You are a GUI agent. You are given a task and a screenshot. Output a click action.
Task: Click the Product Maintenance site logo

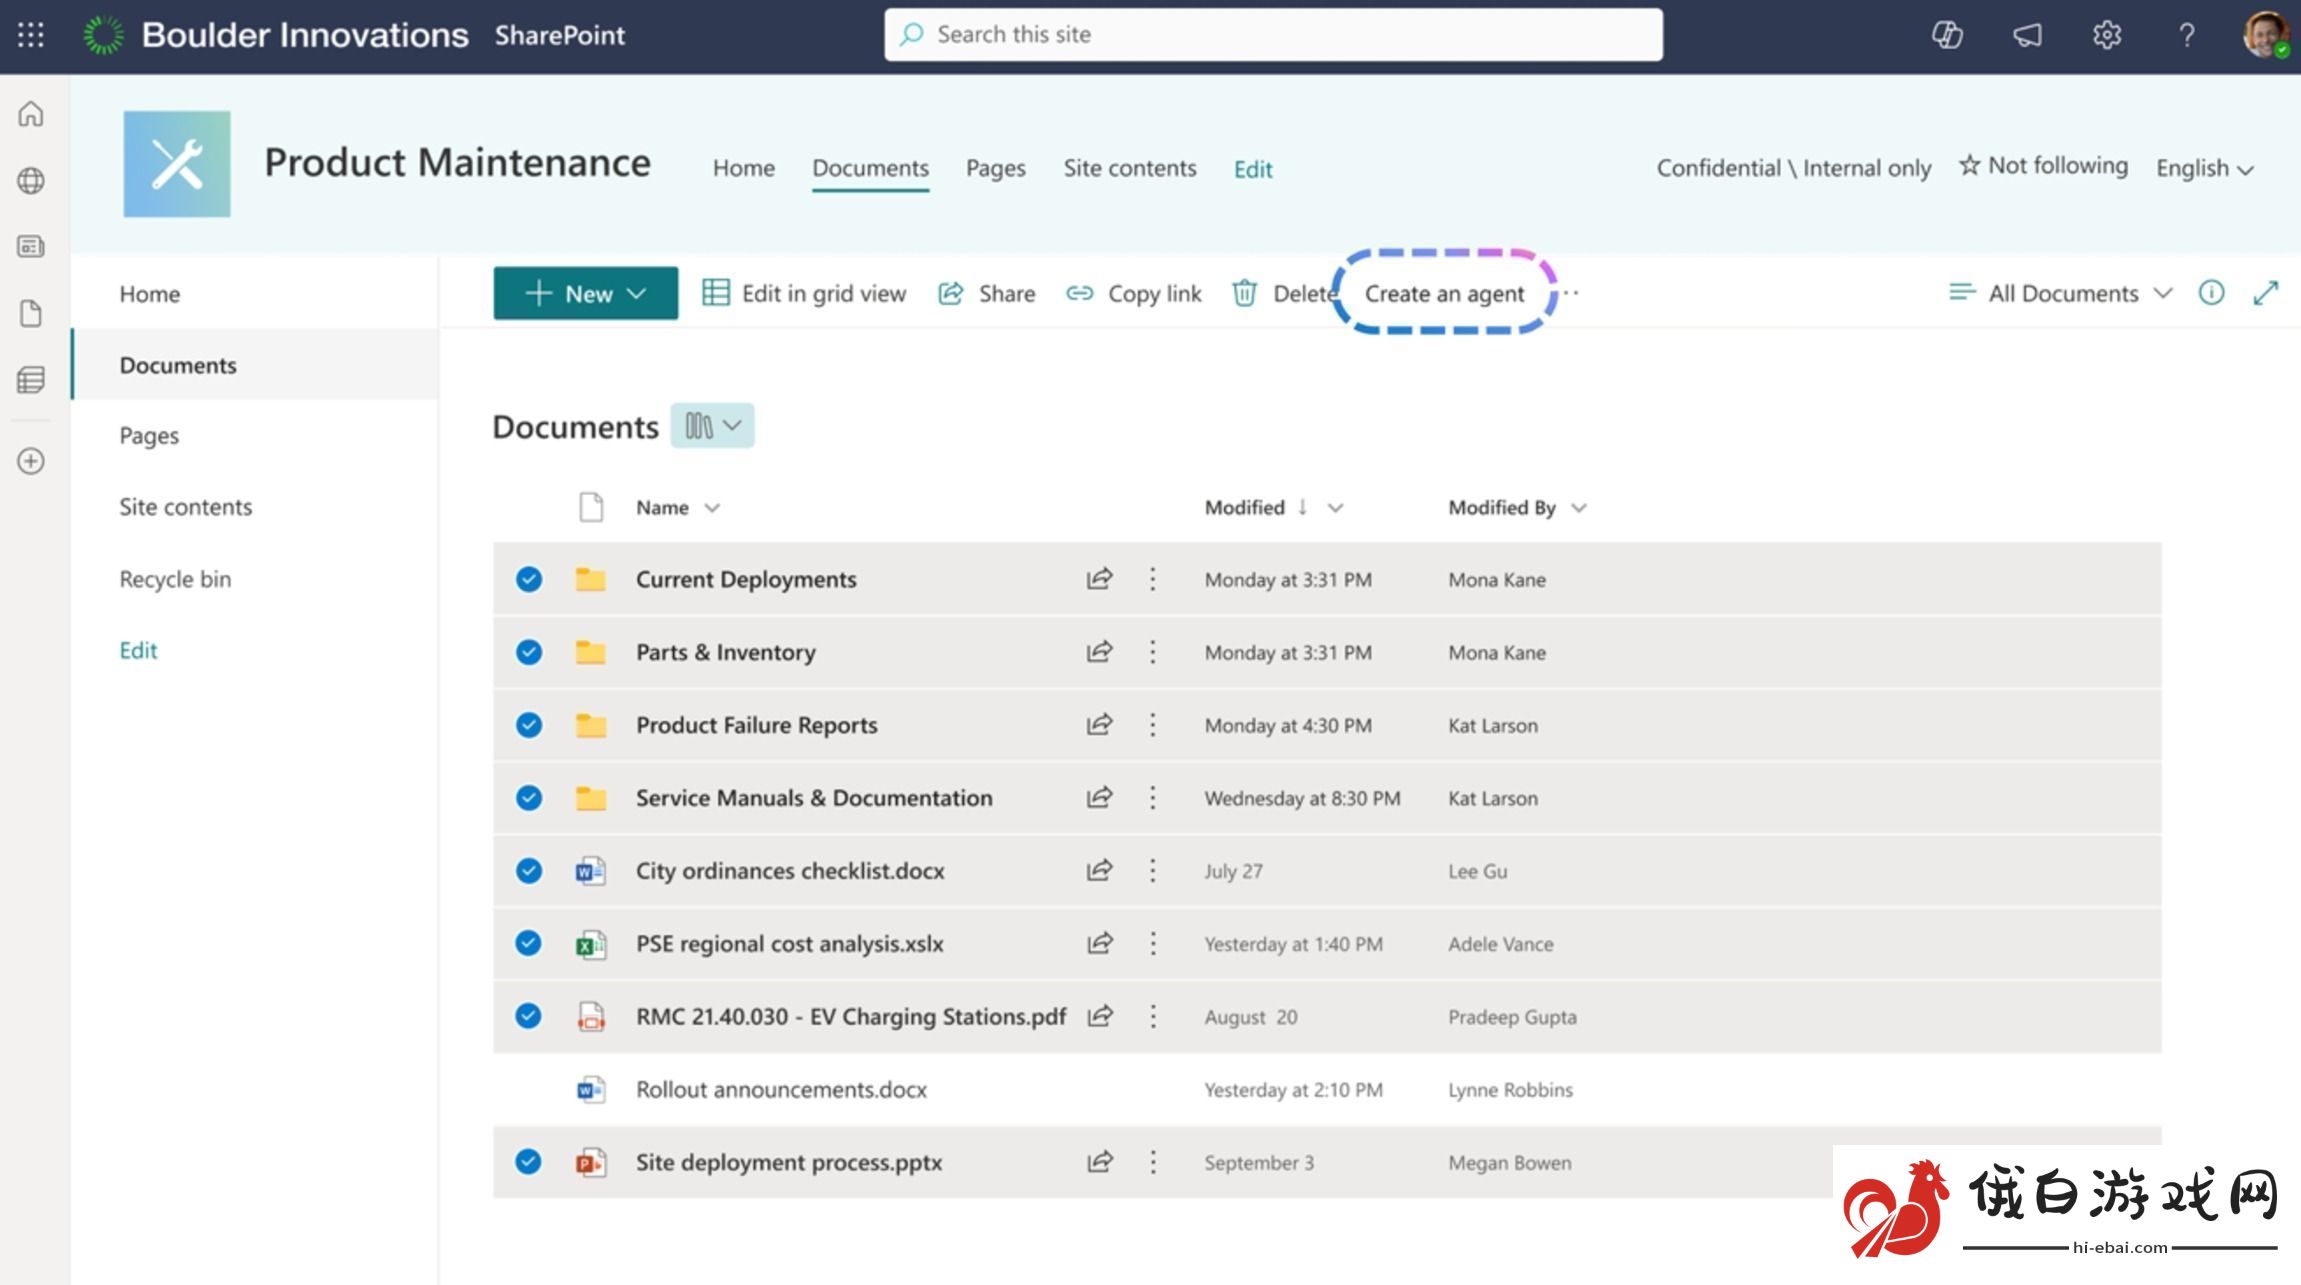(x=177, y=164)
